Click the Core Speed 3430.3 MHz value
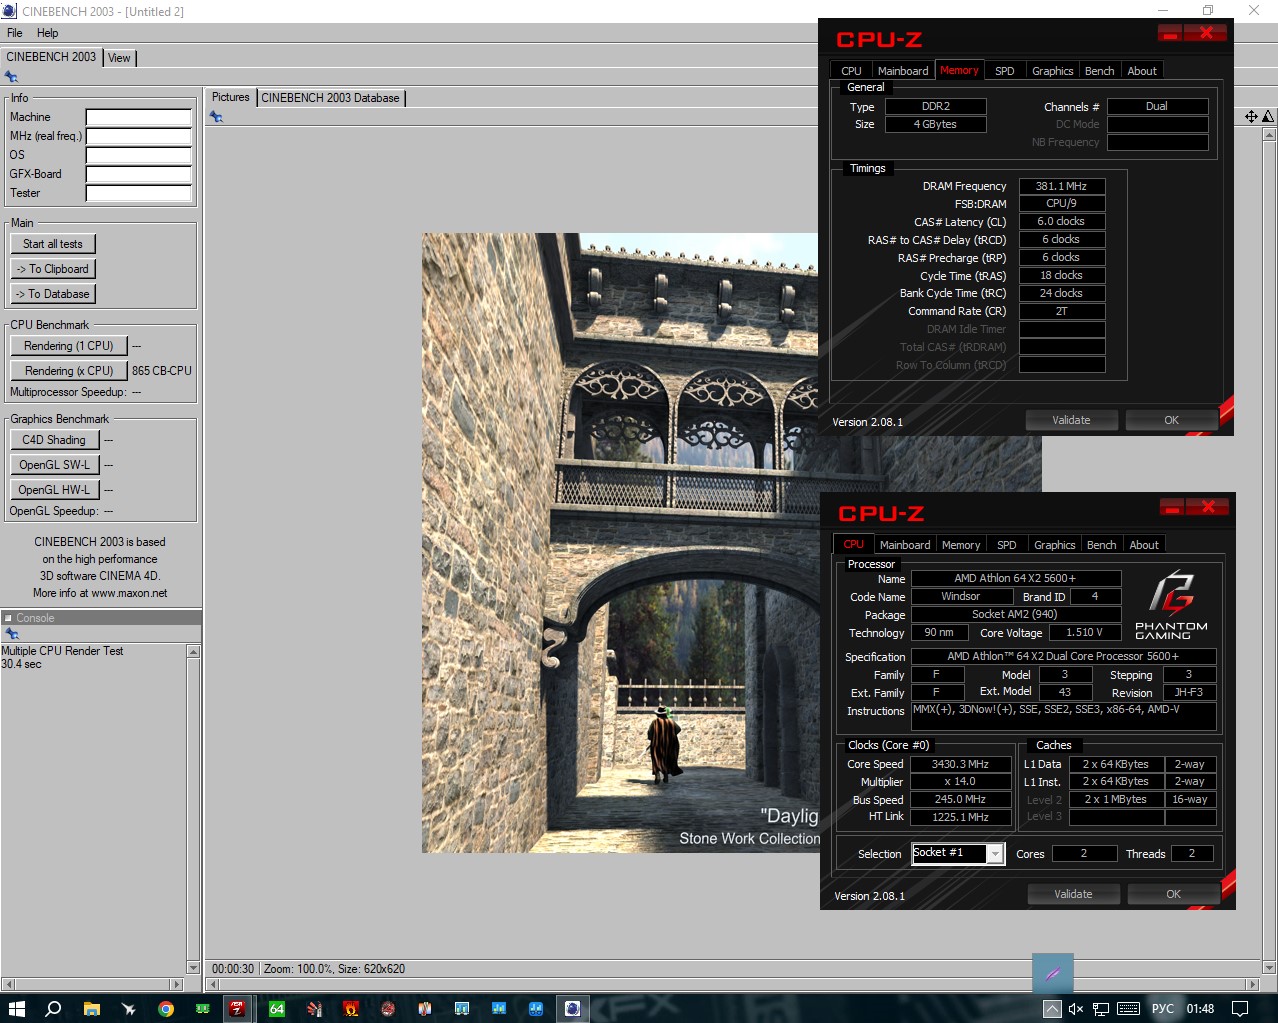Screen dimensions: 1278x1023 click(960, 764)
